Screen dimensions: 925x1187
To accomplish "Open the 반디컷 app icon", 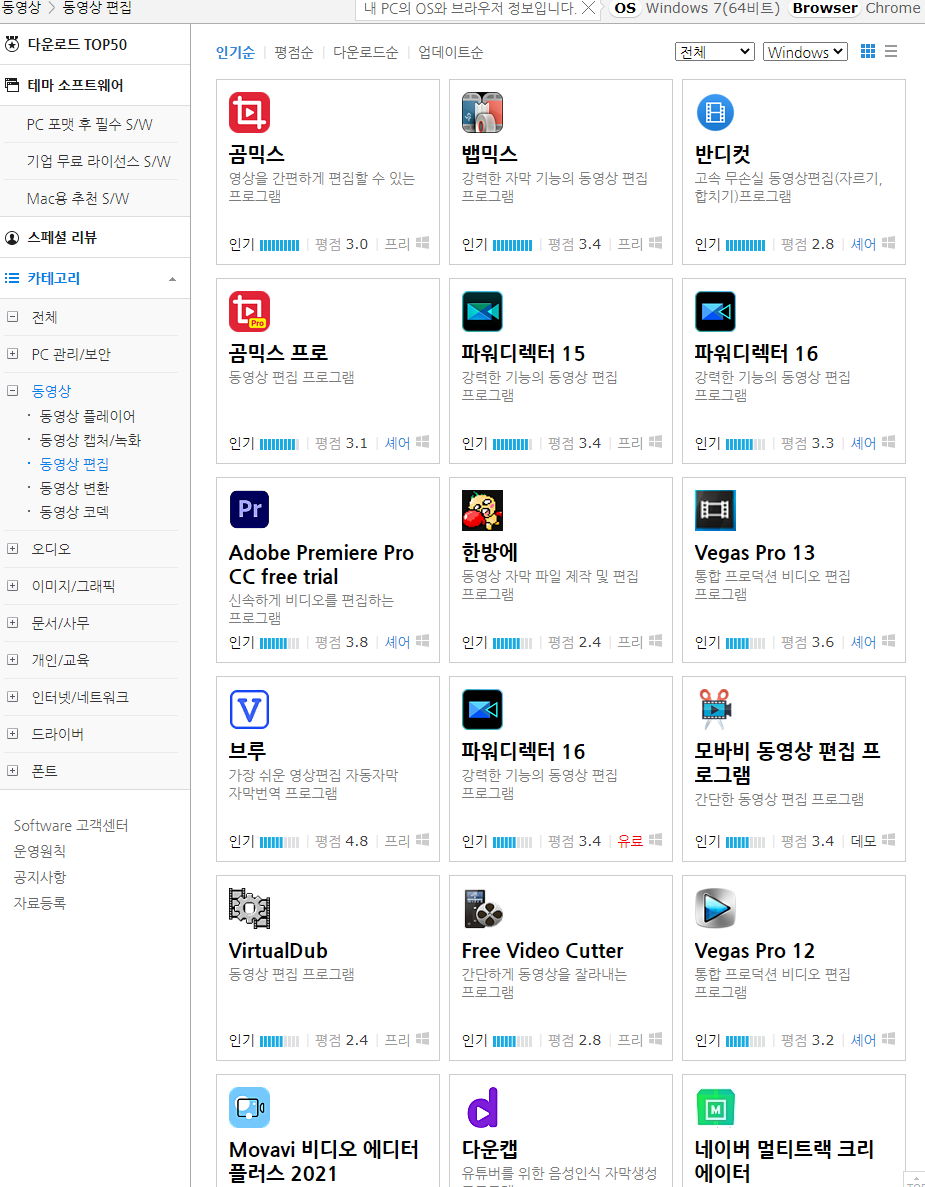I will click(x=715, y=112).
